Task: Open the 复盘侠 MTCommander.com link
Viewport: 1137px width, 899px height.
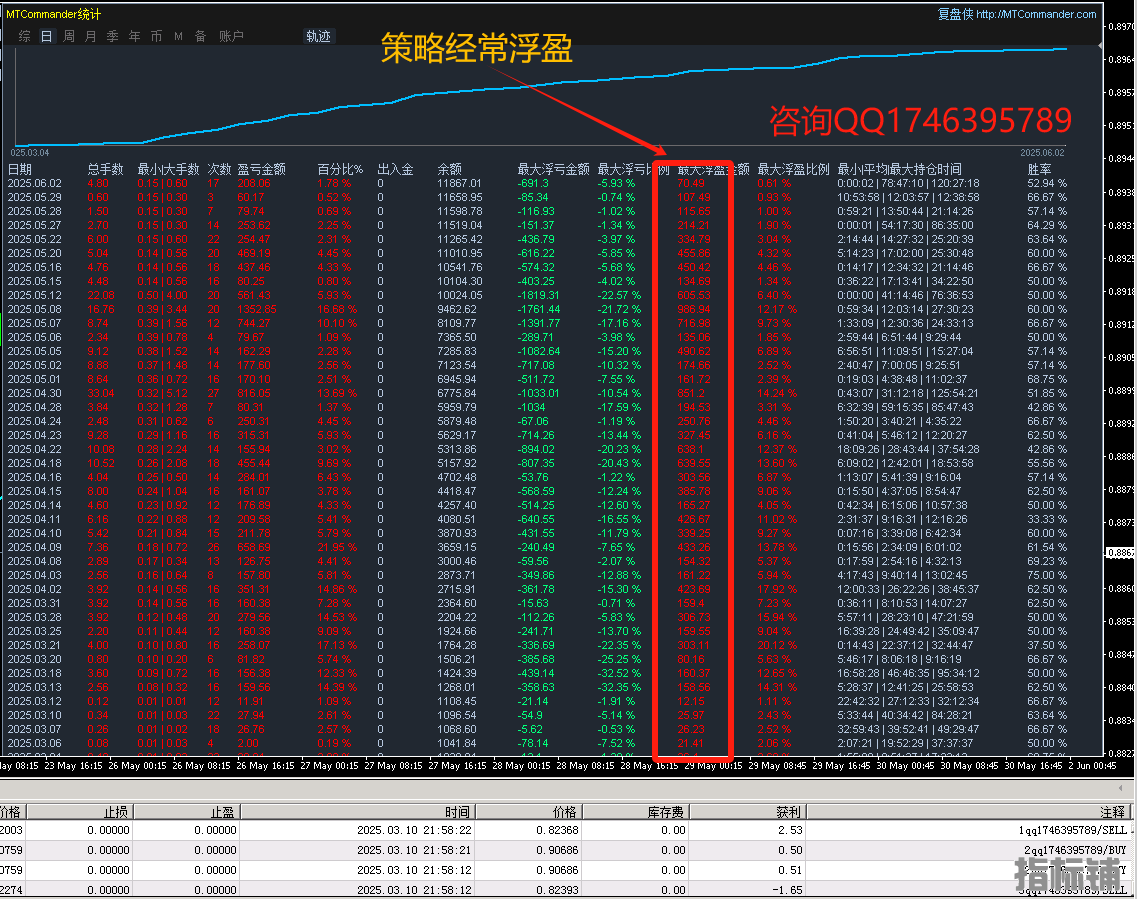Action: [1017, 14]
